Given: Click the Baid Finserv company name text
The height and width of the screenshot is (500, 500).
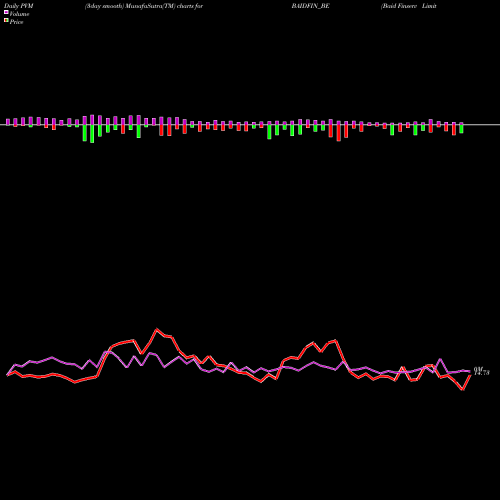Looking at the screenshot, I should pos(409,6).
